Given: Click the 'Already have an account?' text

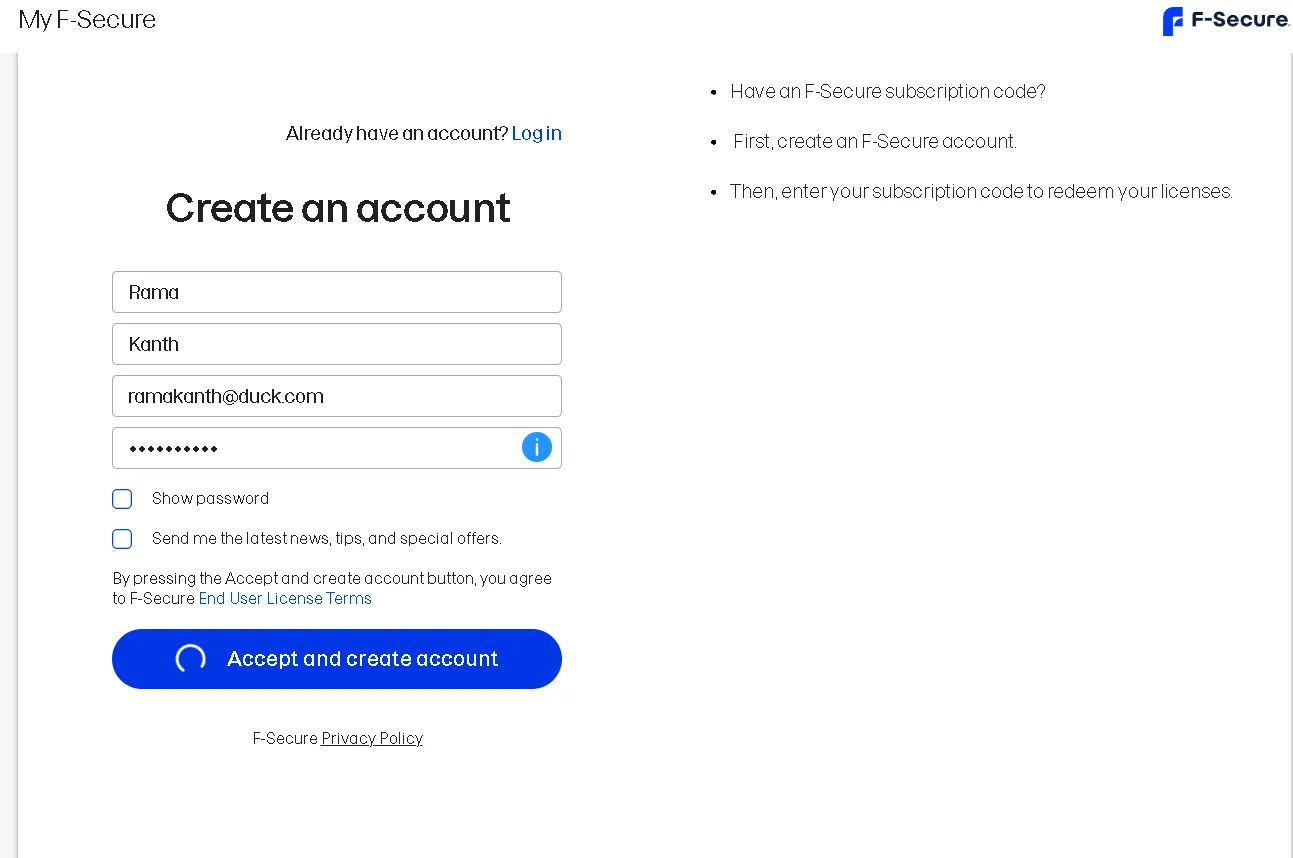Looking at the screenshot, I should (x=397, y=134).
